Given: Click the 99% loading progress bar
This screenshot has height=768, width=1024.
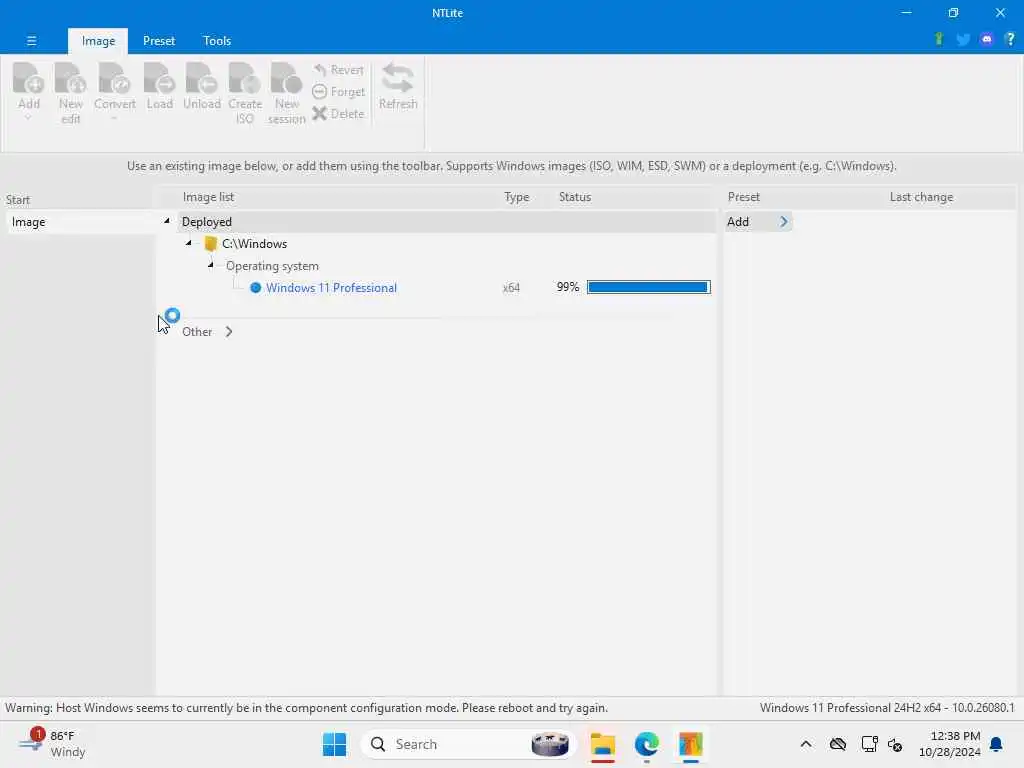Looking at the screenshot, I should (648, 287).
